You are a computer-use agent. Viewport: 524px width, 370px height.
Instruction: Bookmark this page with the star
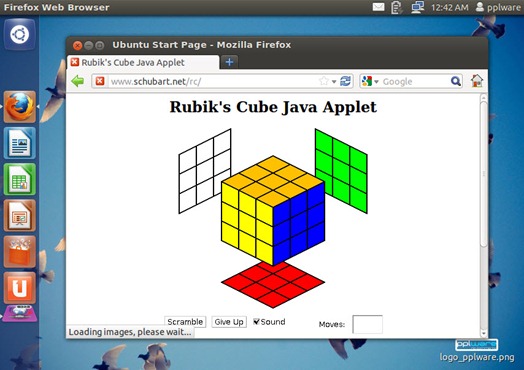[323, 81]
